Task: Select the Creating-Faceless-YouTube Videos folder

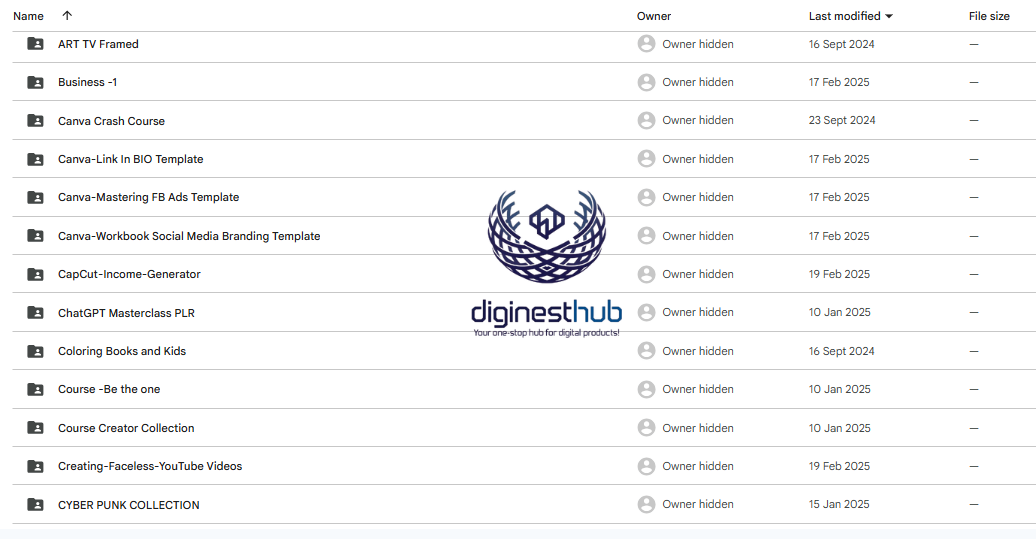Action: pos(150,466)
